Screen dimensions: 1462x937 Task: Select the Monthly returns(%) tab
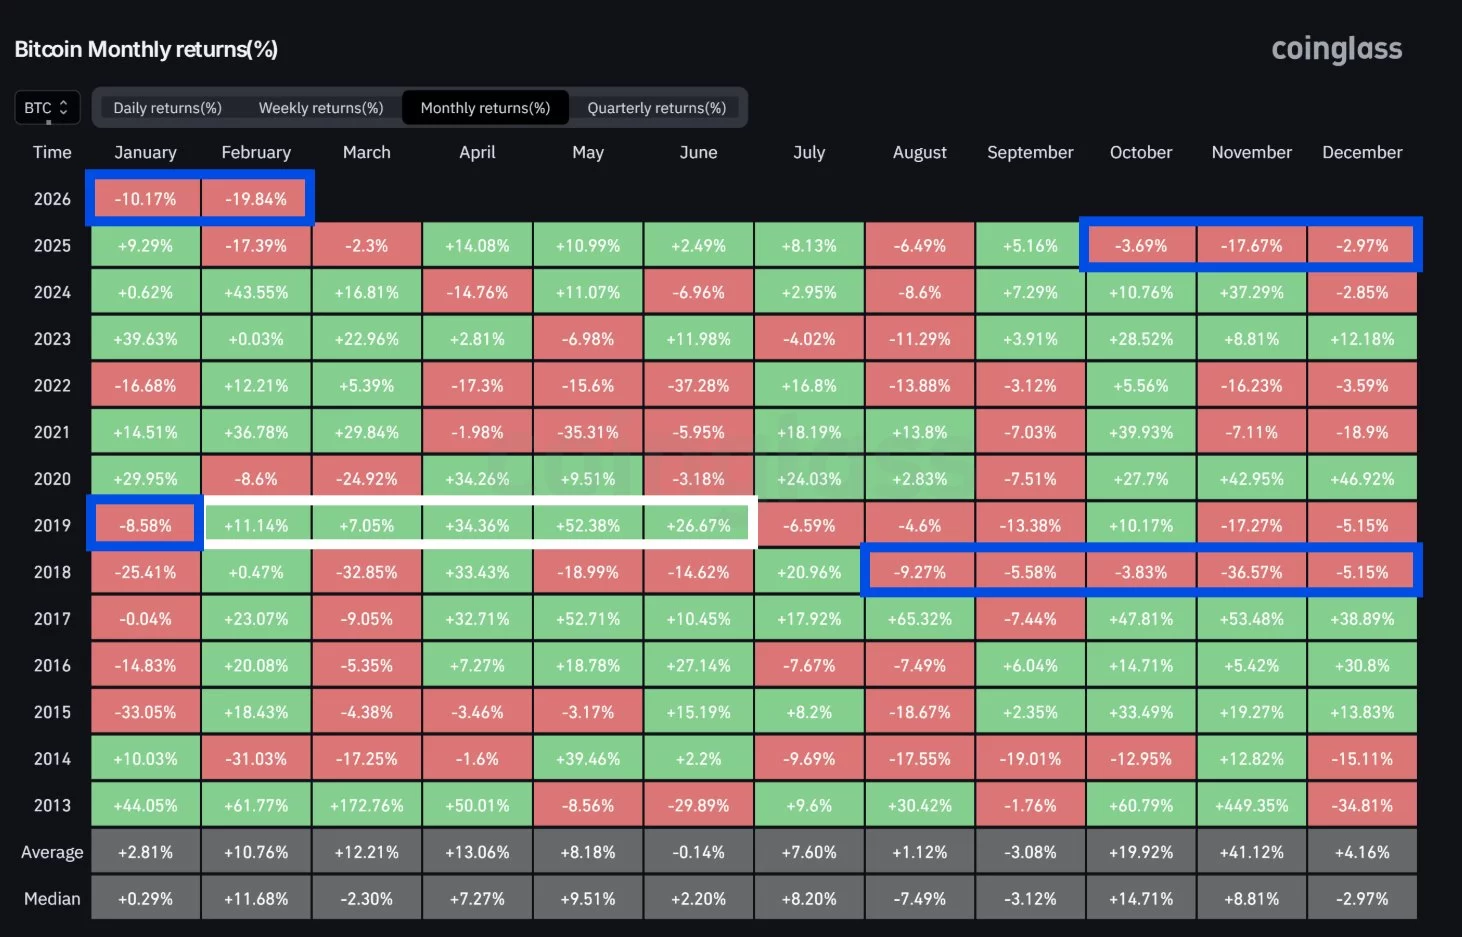tap(485, 108)
